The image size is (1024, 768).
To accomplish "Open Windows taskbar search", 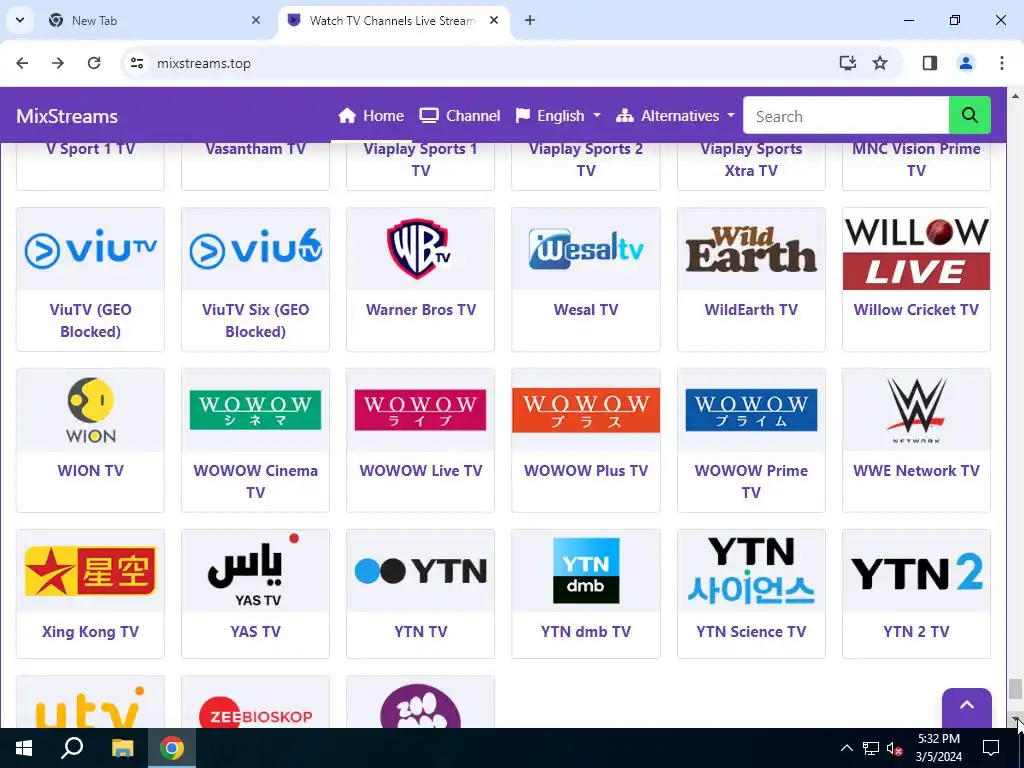I will click(72, 748).
